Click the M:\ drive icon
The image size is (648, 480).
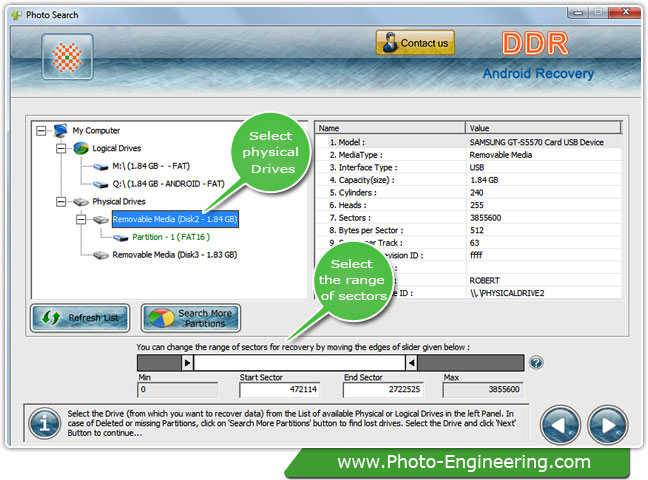point(100,167)
